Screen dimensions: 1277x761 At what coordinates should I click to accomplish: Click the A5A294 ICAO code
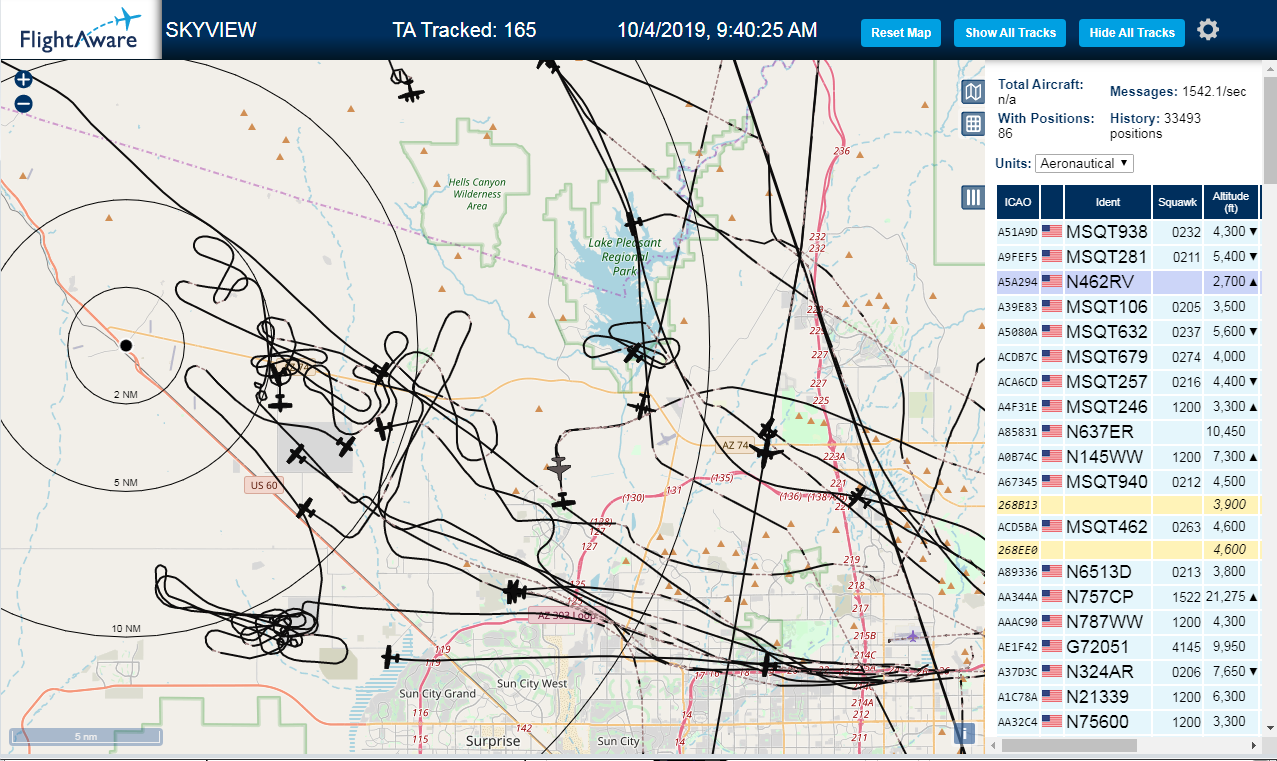pos(1018,282)
